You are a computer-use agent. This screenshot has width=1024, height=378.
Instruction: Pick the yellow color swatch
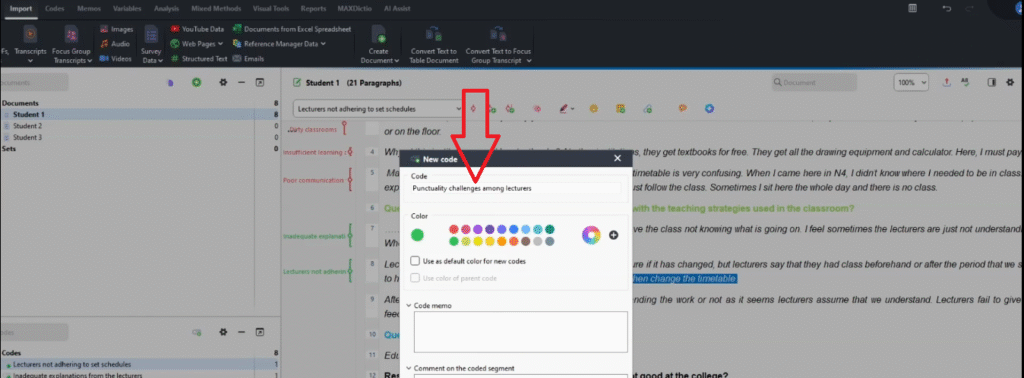(477, 242)
